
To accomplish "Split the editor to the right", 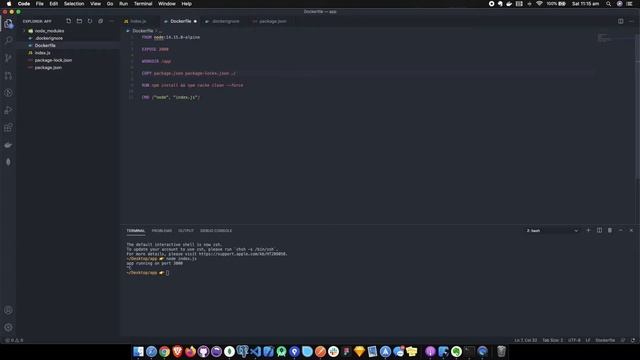I will (620, 21).
